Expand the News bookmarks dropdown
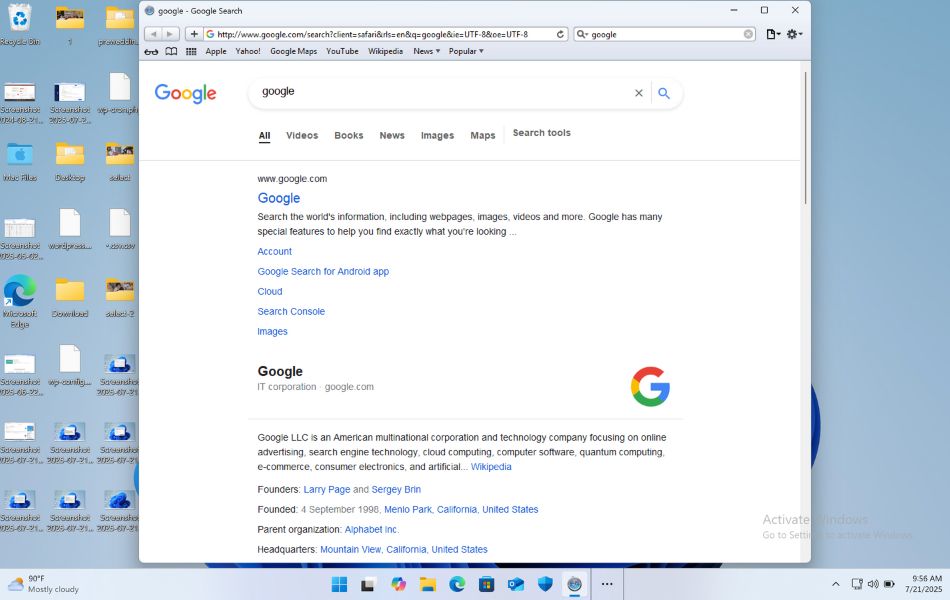 pyautogui.click(x=424, y=51)
